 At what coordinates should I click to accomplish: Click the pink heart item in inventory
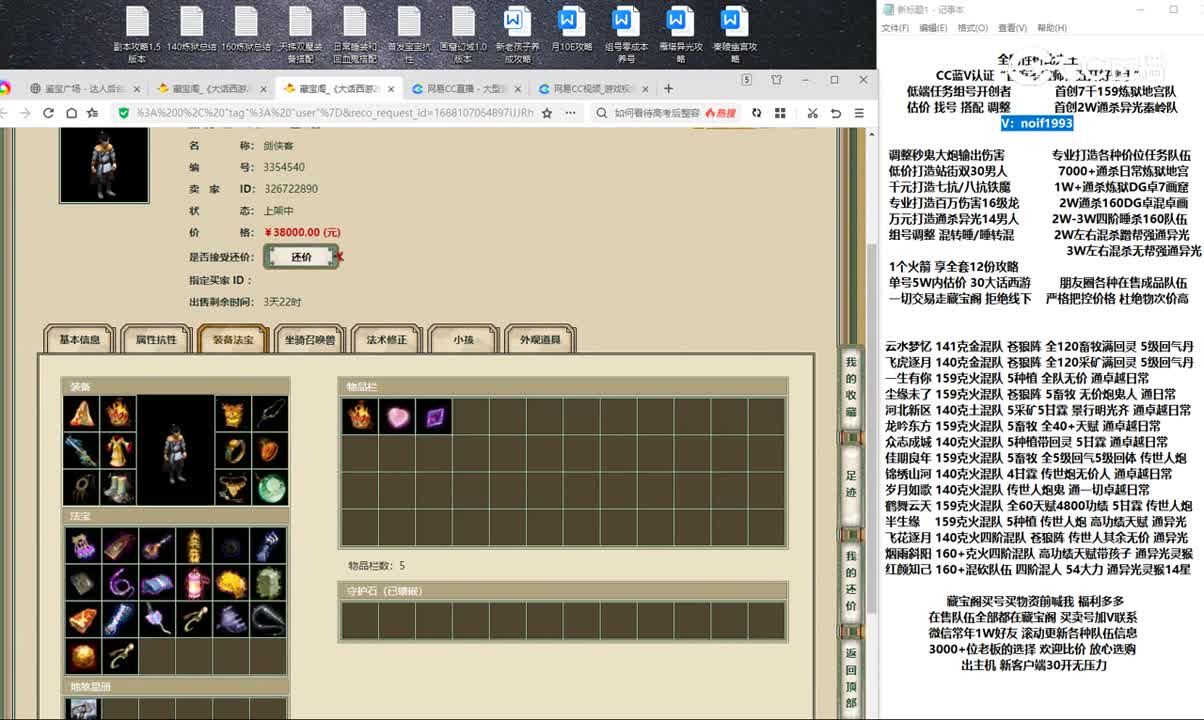click(x=397, y=416)
